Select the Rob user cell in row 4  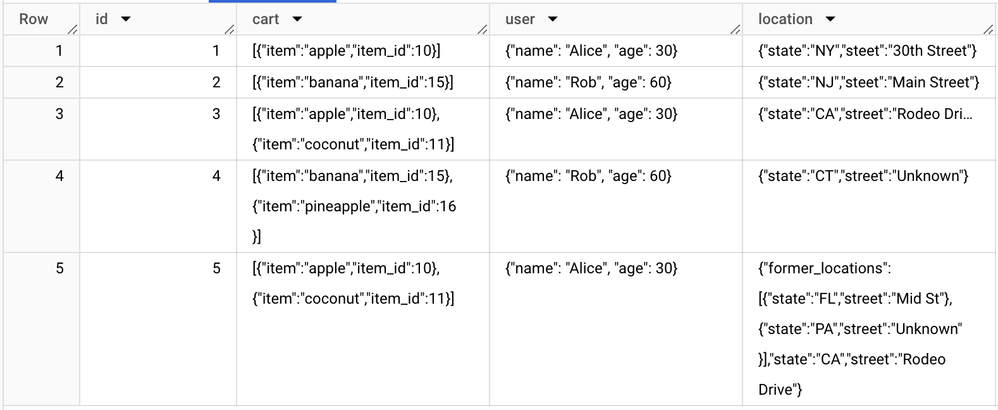click(x=615, y=206)
